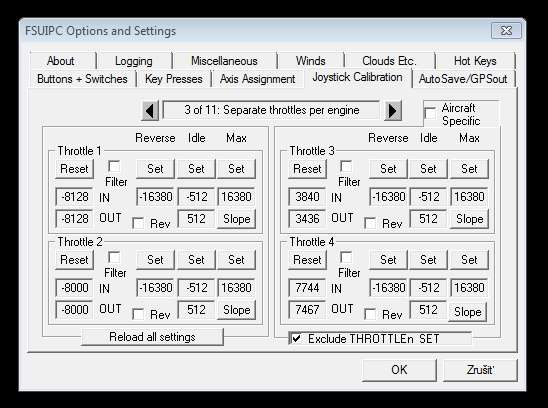Set Throttle 1 Reverse value

tap(155, 169)
